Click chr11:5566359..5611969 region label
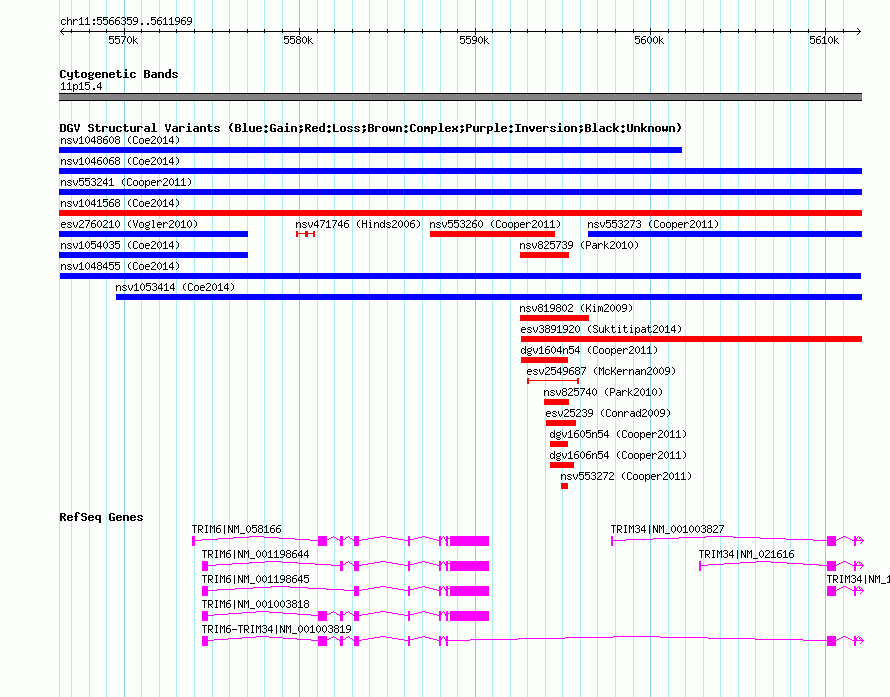The image size is (890, 697). [x=126, y=21]
